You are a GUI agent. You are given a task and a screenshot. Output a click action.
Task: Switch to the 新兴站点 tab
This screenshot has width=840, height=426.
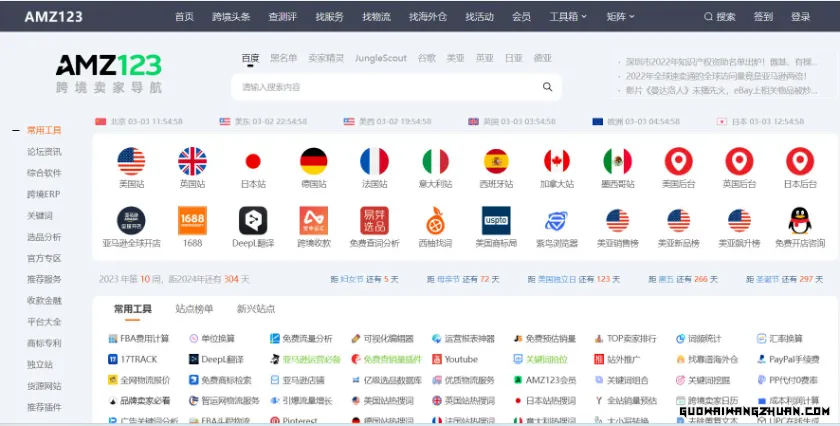coord(256,309)
